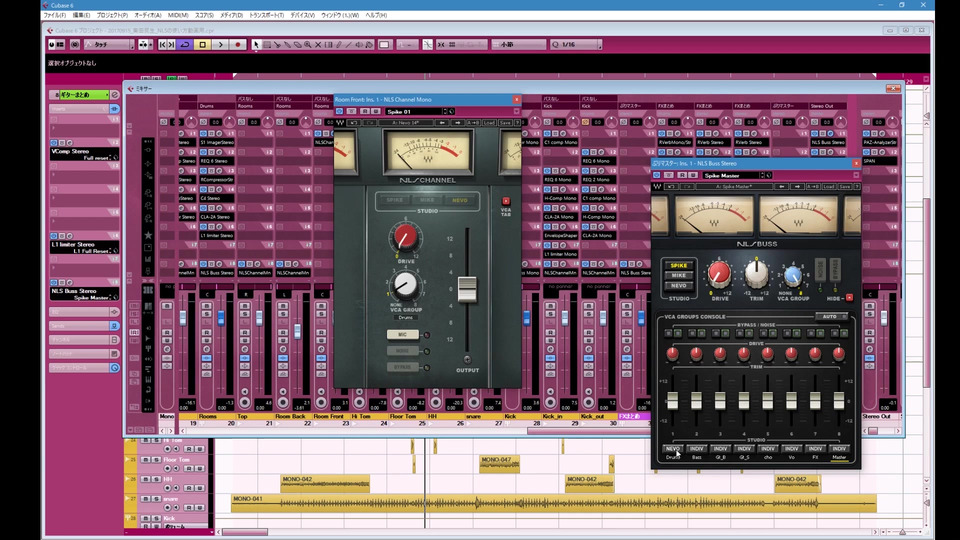Click the OUTPUT fader in NLS Channel
The image size is (960, 540).
(467, 289)
